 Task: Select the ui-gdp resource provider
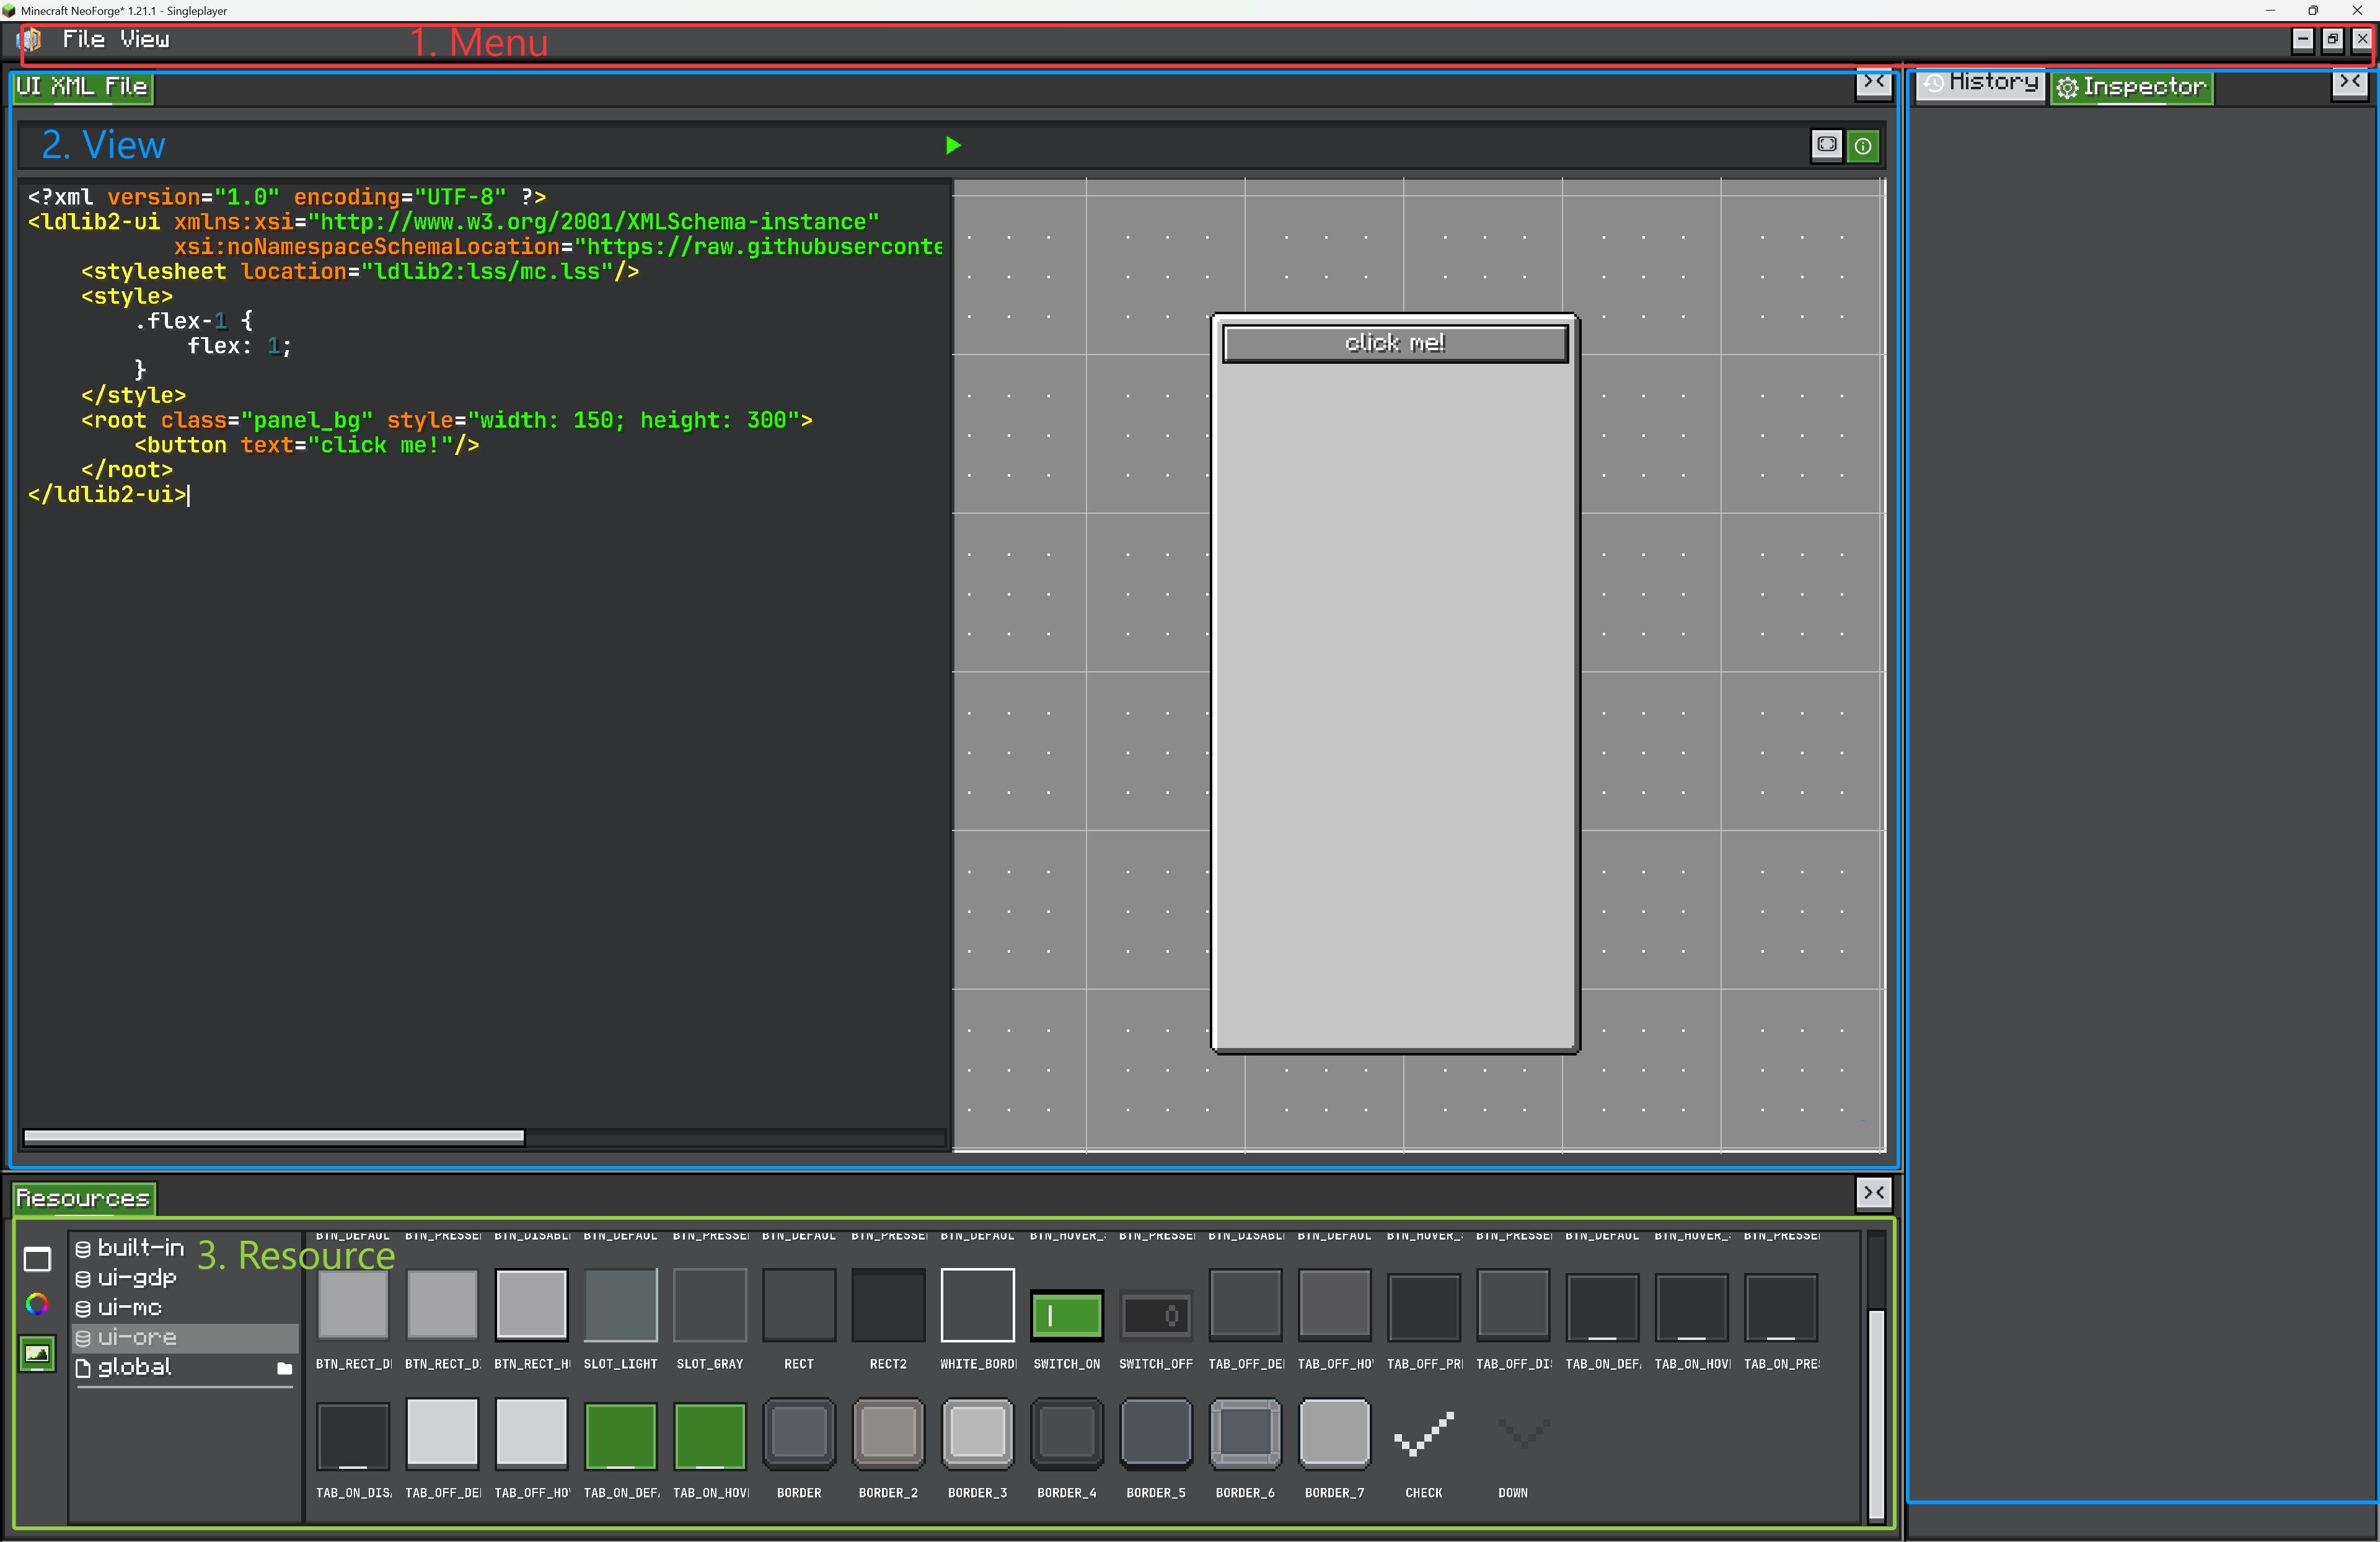click(185, 1278)
